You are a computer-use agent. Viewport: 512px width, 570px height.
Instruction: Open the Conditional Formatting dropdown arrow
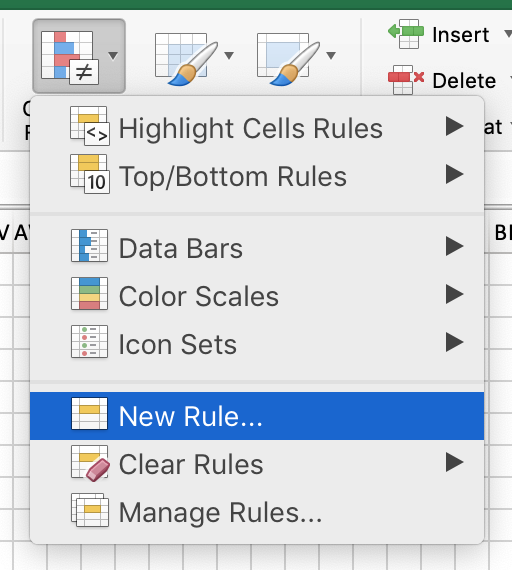pyautogui.click(x=113, y=56)
